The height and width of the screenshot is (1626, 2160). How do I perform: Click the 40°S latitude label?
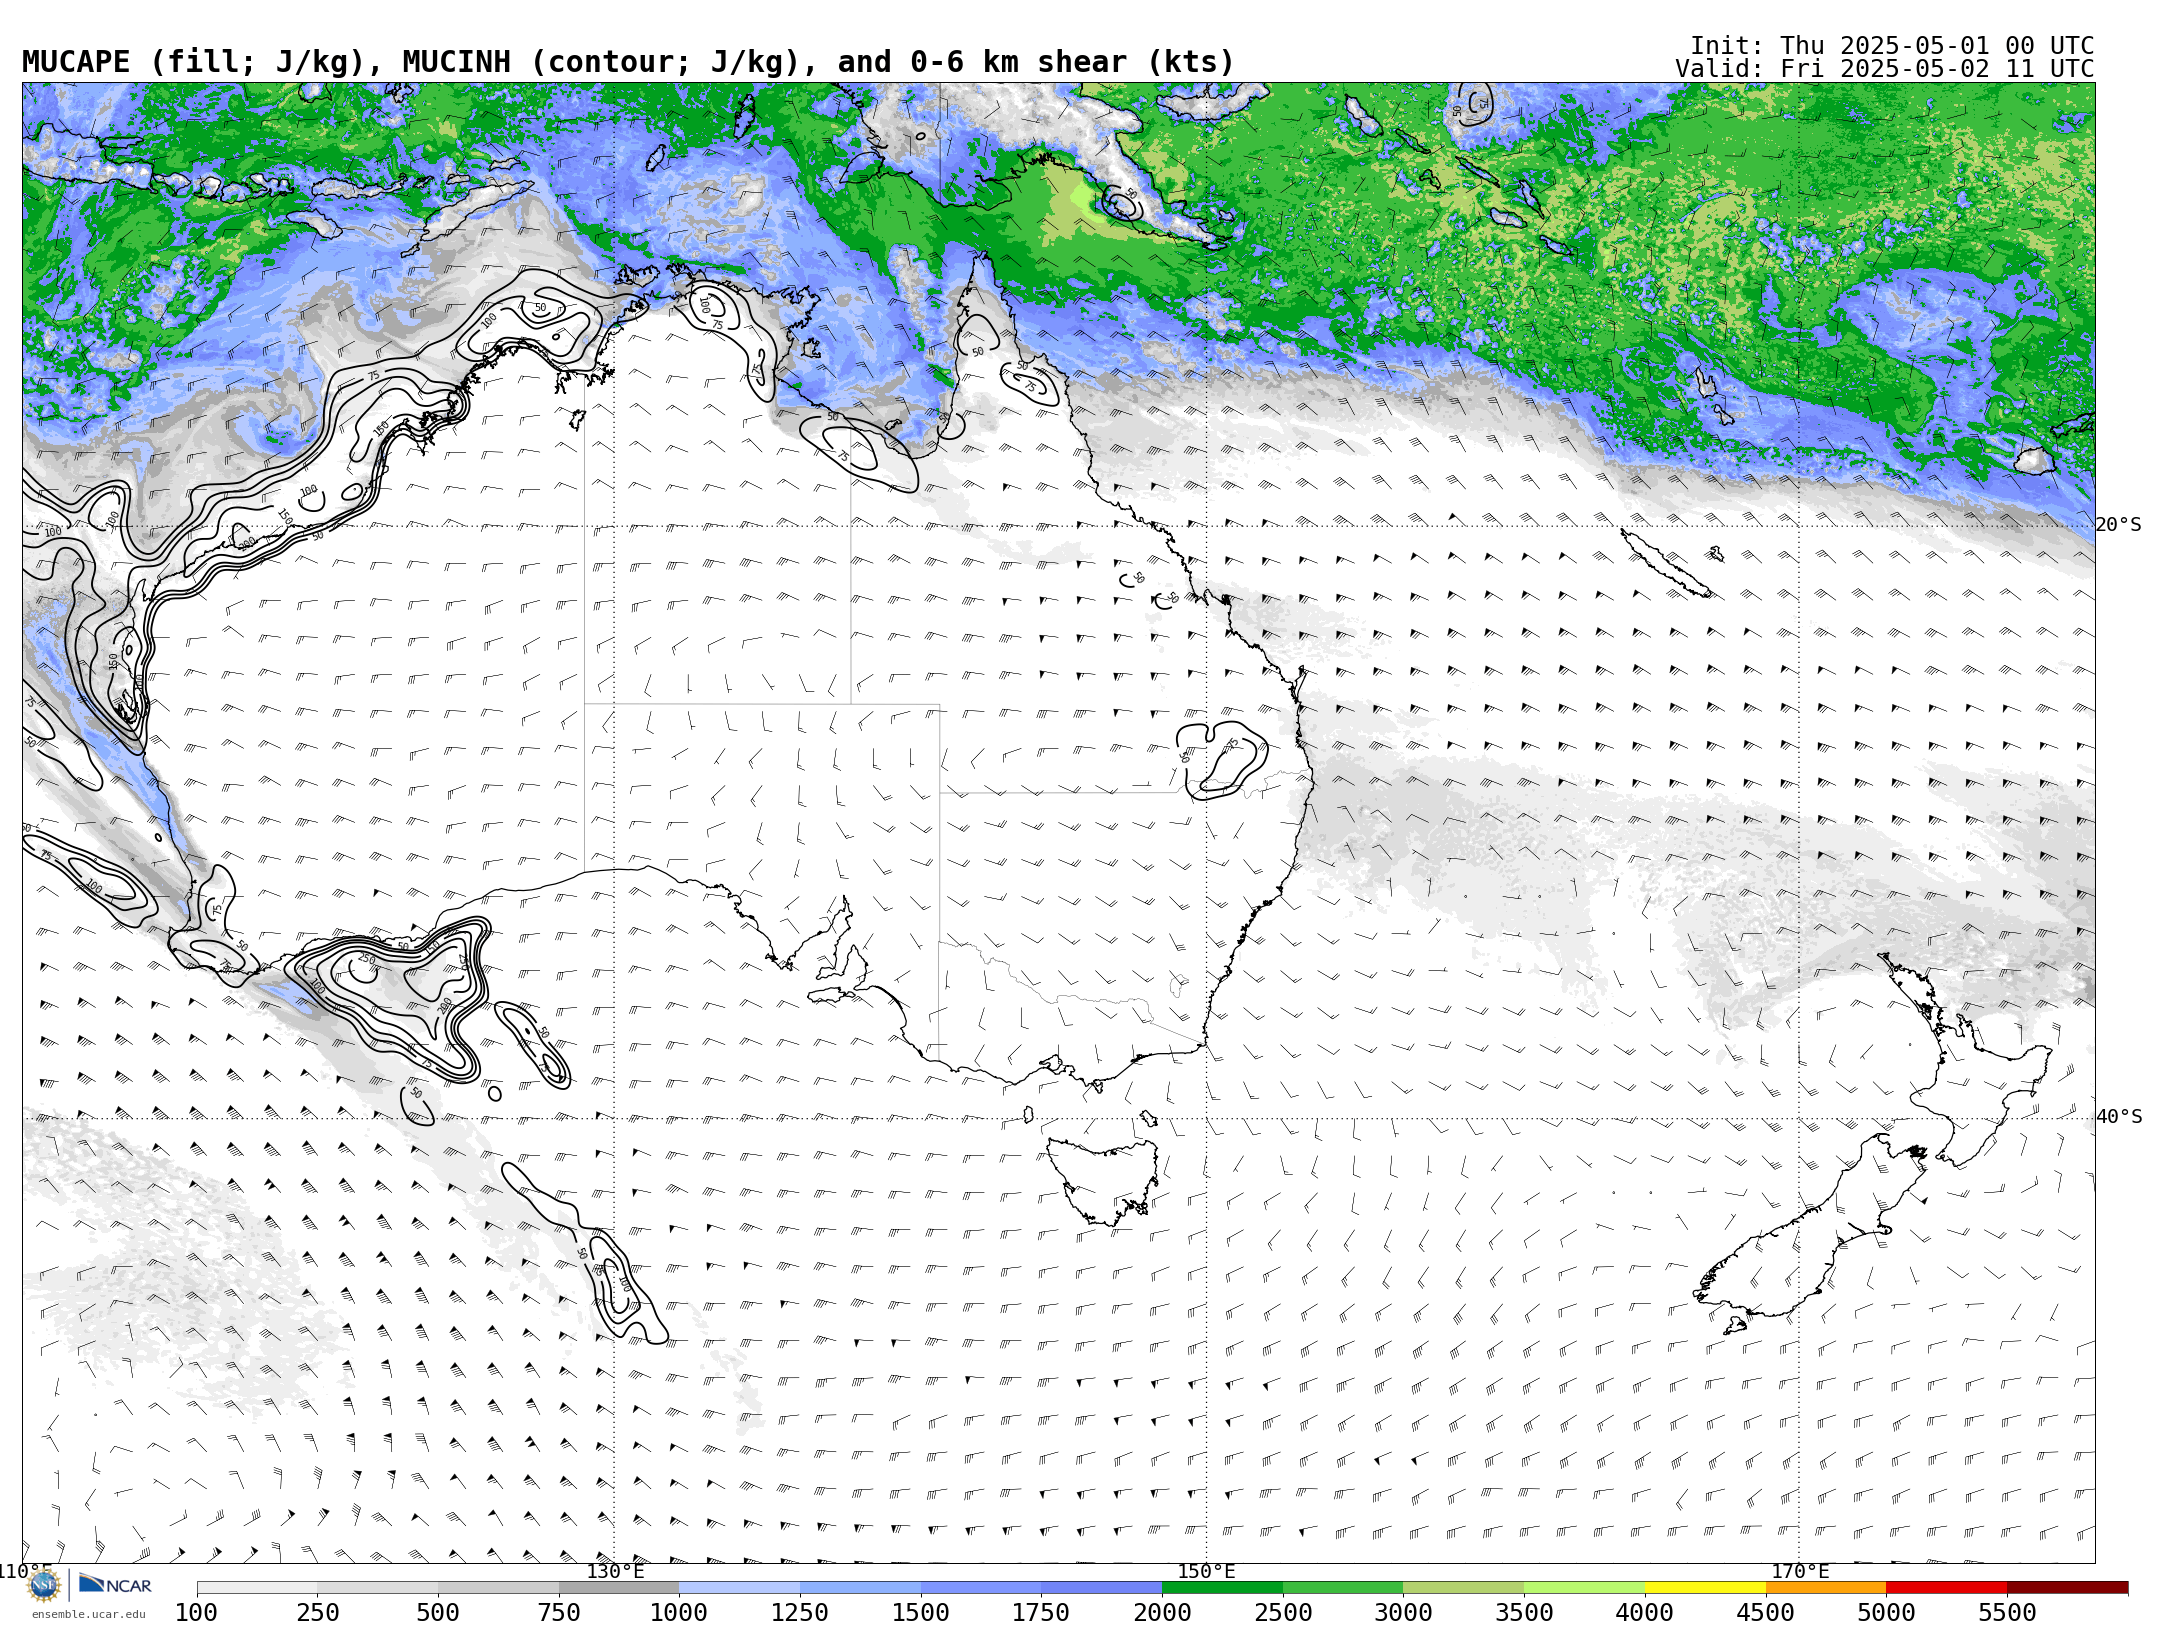click(x=2119, y=1117)
